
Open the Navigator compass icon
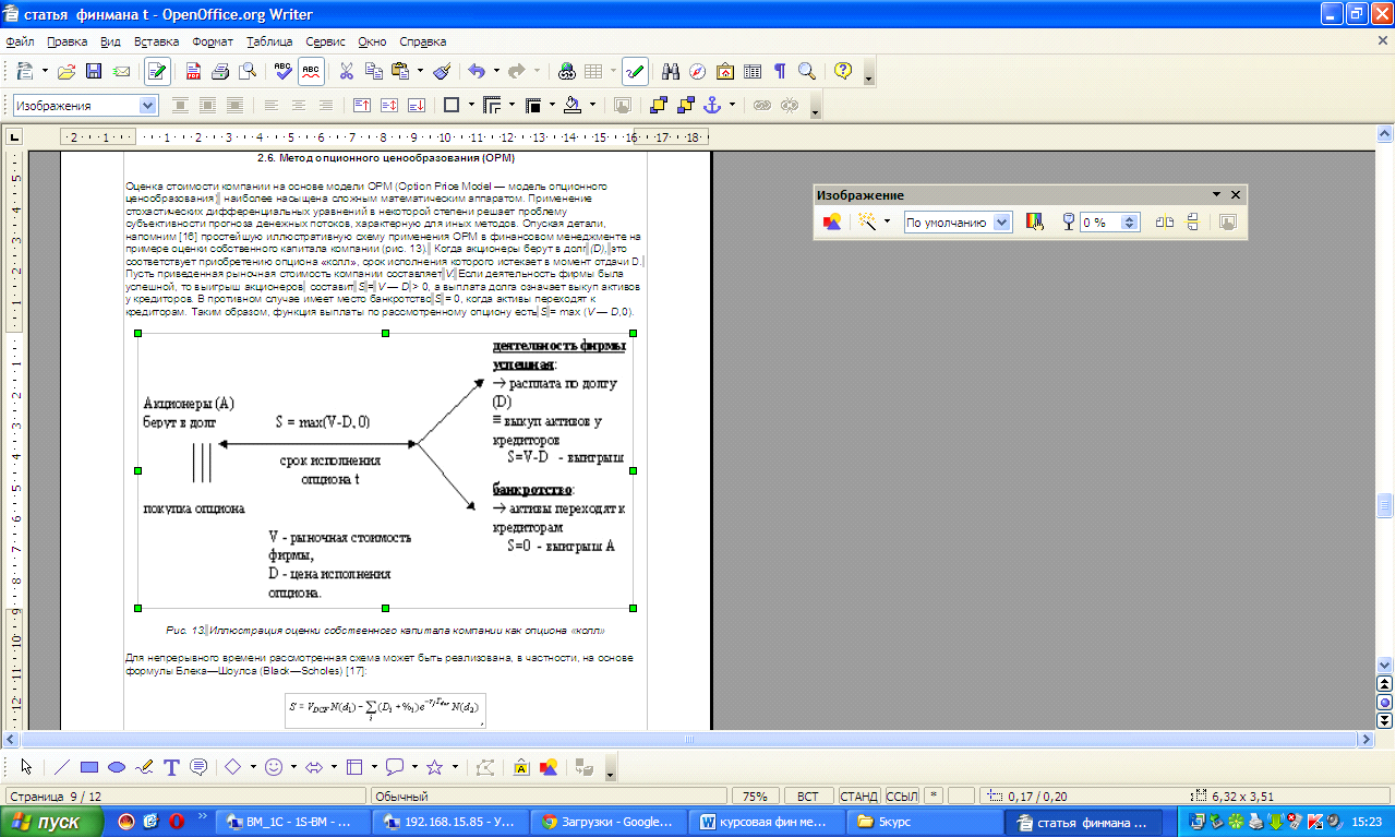tap(698, 71)
